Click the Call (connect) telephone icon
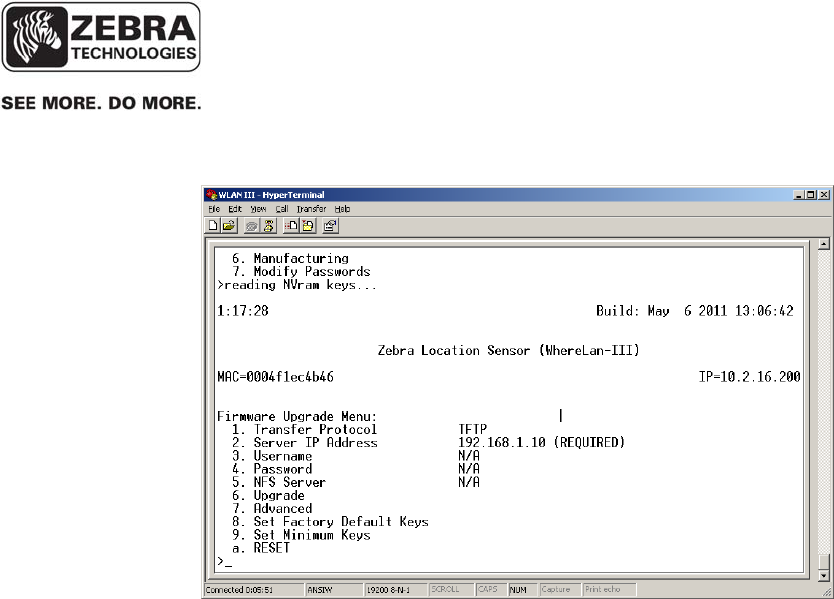This screenshot has height=599, width=834. [x=251, y=226]
